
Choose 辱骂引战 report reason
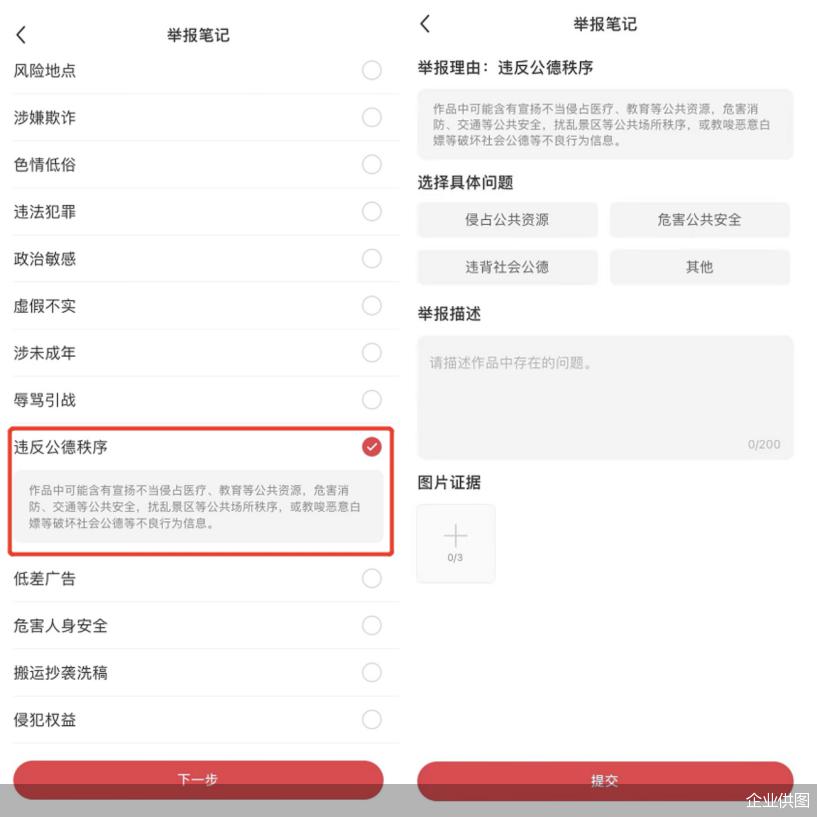click(x=372, y=400)
